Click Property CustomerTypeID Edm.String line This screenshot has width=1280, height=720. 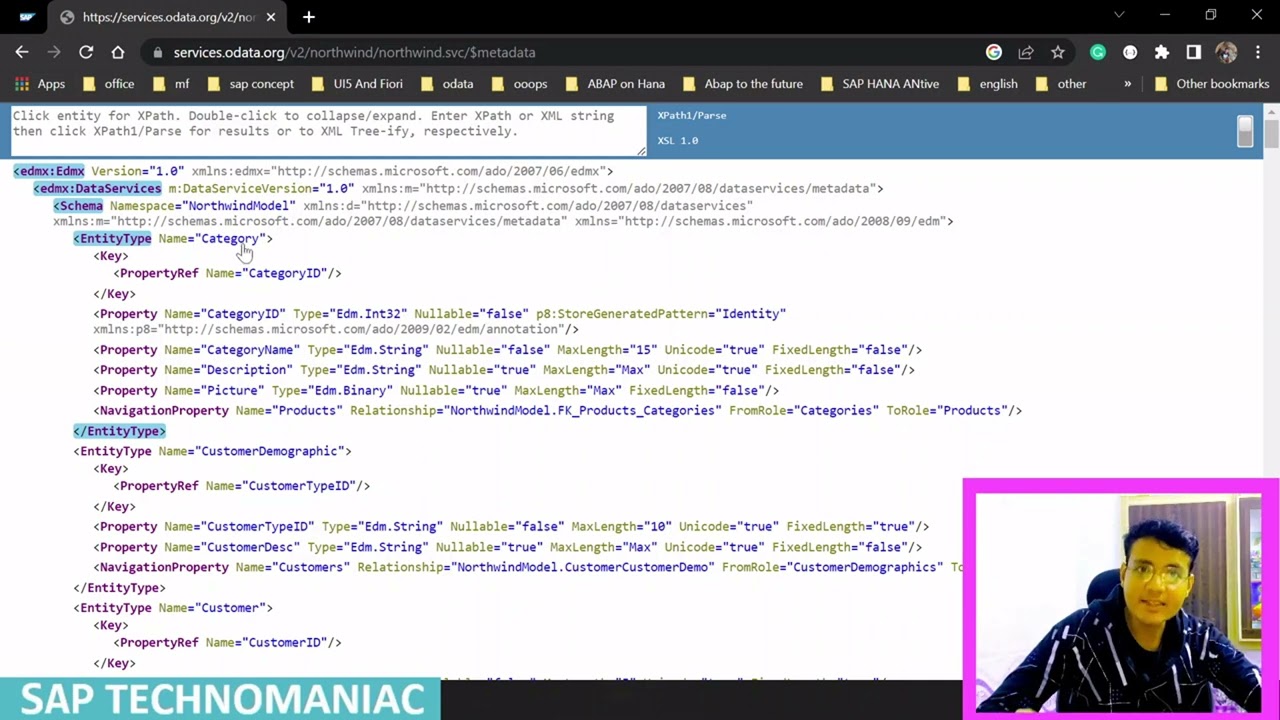(511, 526)
